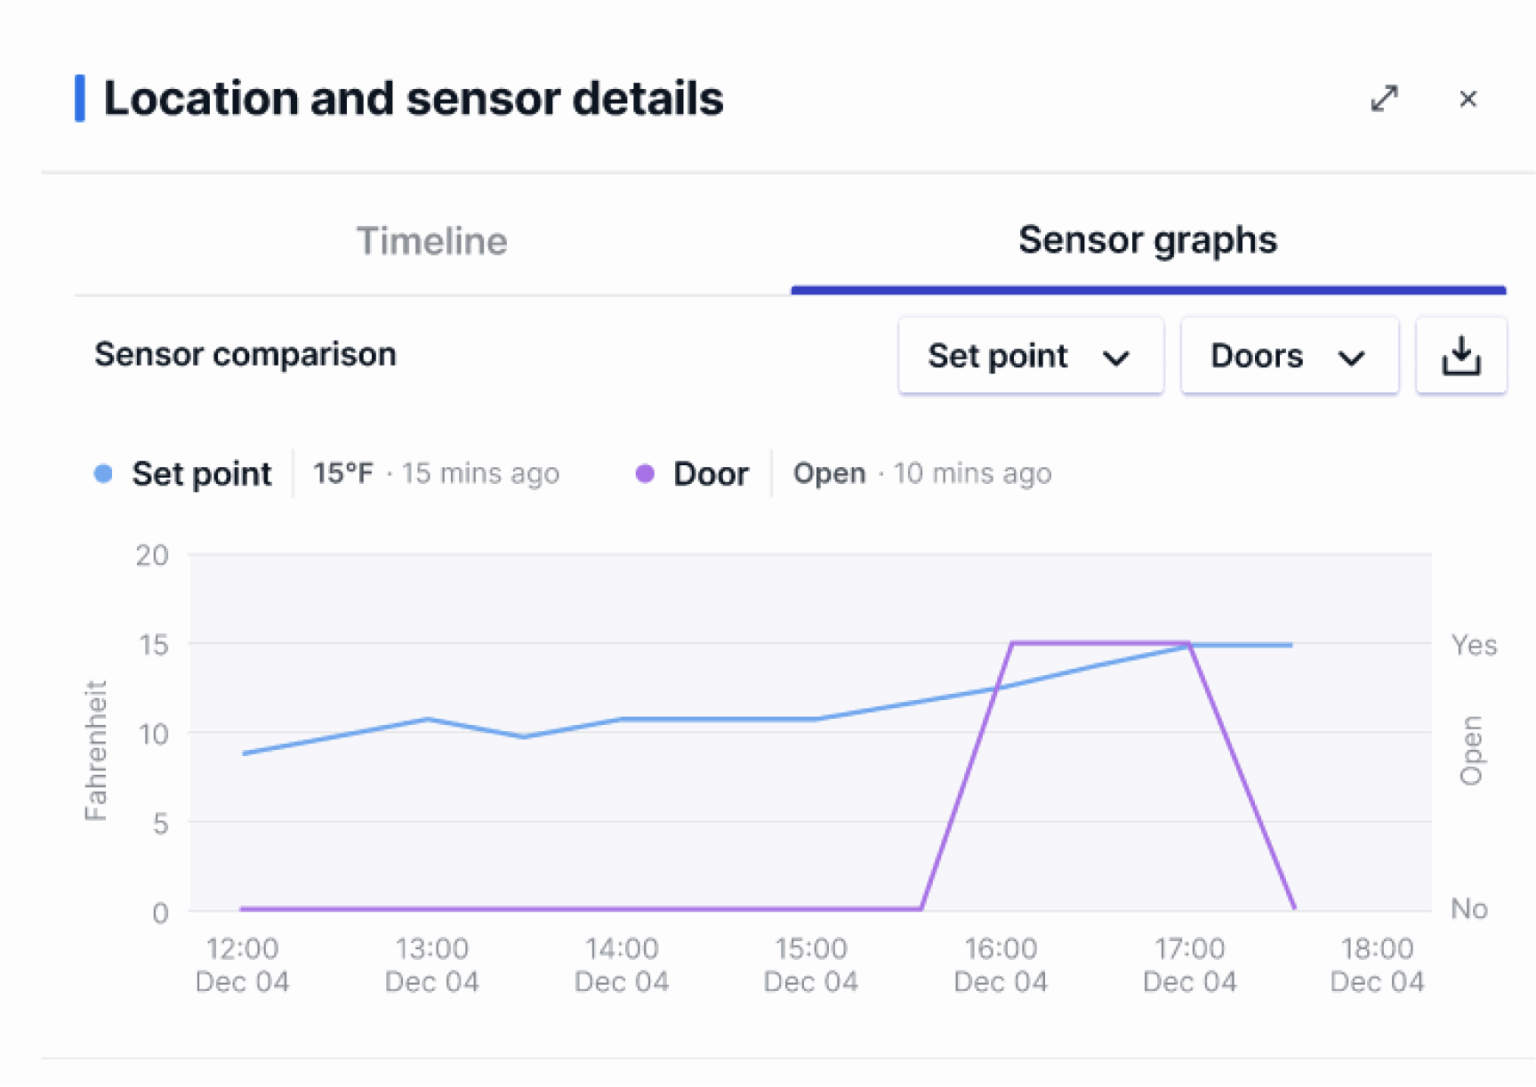Viewport: 1536px width, 1087px height.
Task: Switch to the Timeline tab
Action: [432, 241]
